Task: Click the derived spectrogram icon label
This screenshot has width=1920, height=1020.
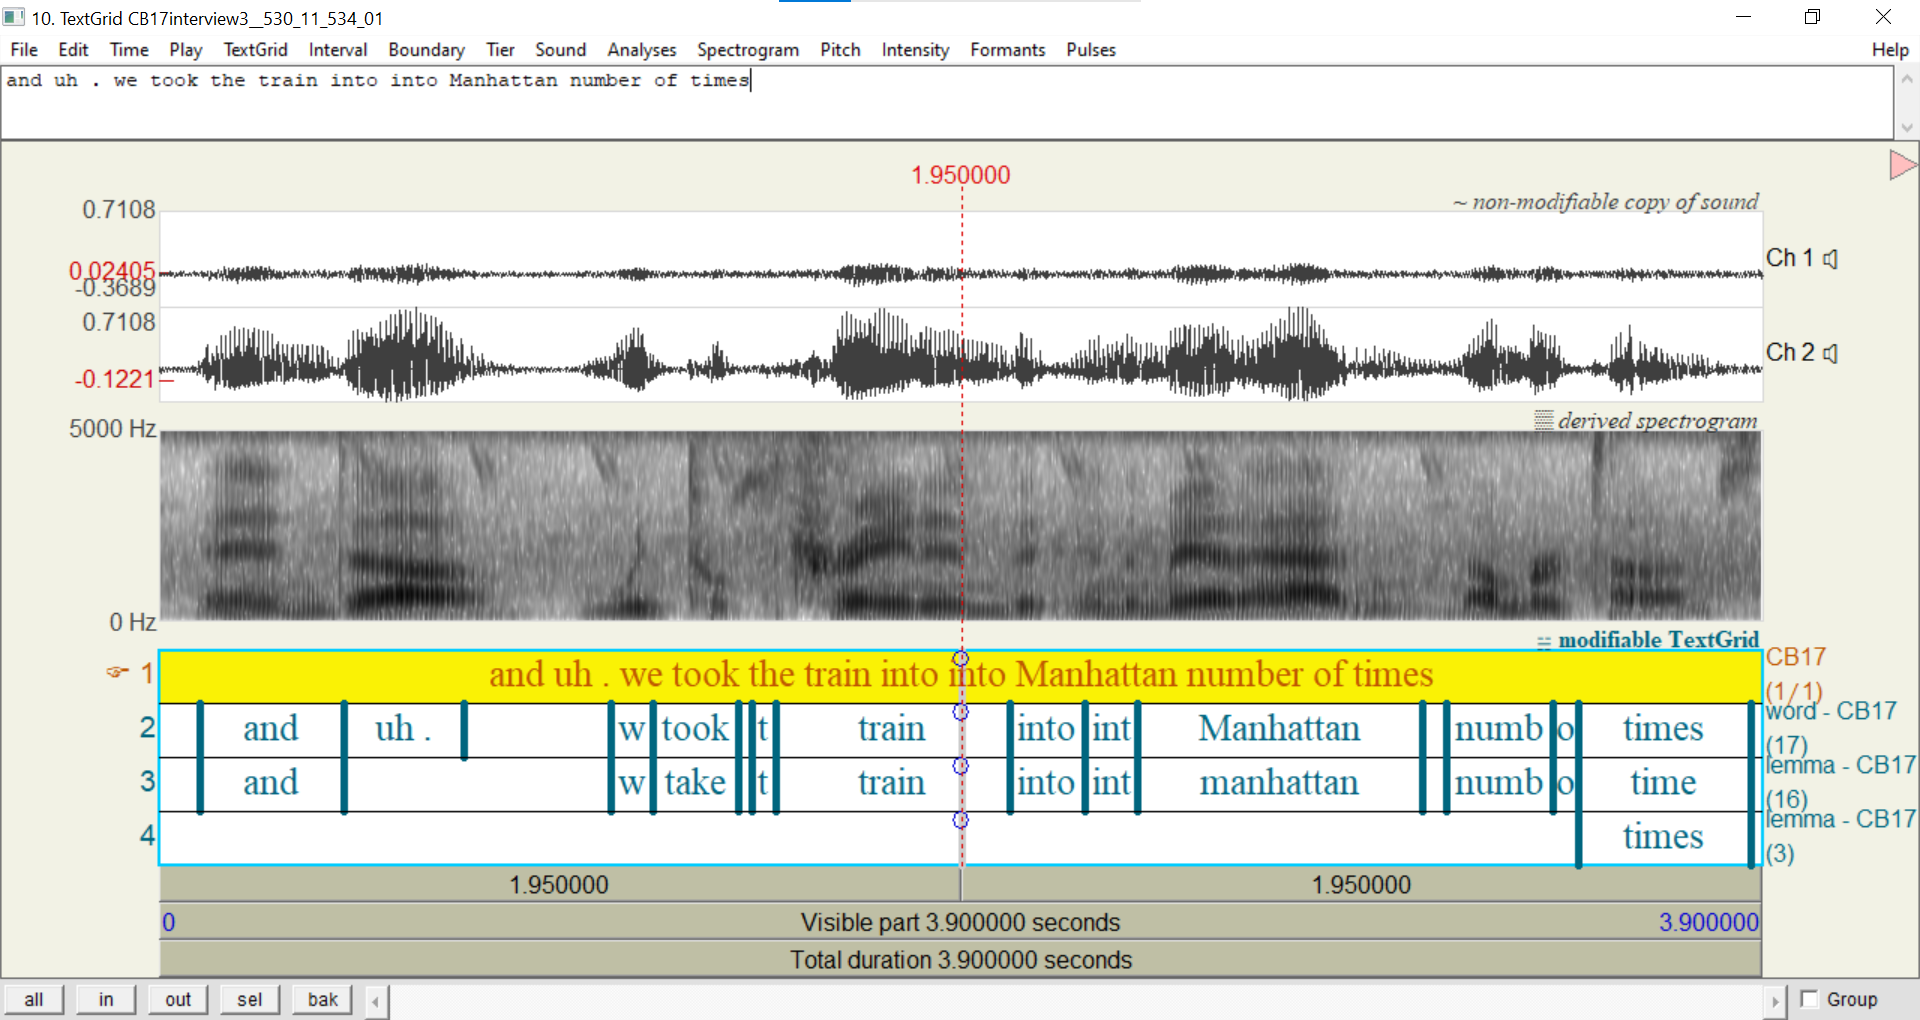Action: coord(1544,420)
